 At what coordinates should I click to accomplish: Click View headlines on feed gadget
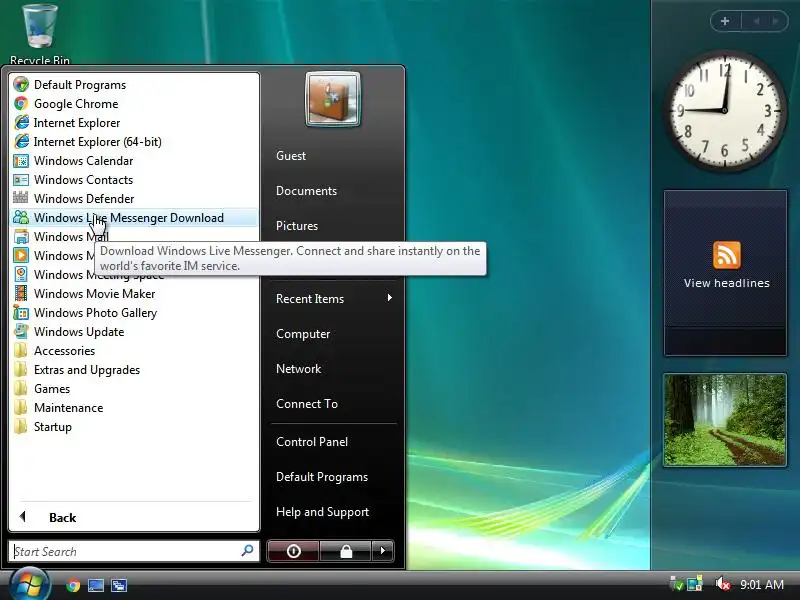[x=727, y=283]
